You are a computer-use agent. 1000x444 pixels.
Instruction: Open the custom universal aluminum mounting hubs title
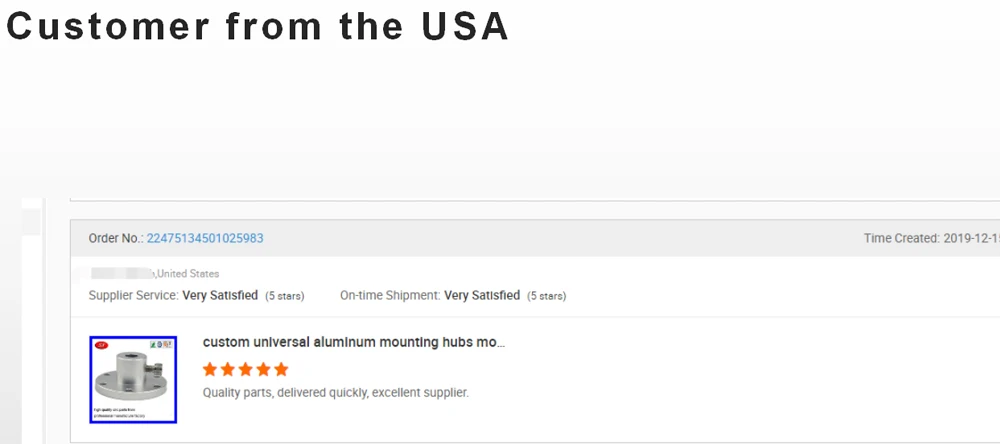click(x=353, y=342)
